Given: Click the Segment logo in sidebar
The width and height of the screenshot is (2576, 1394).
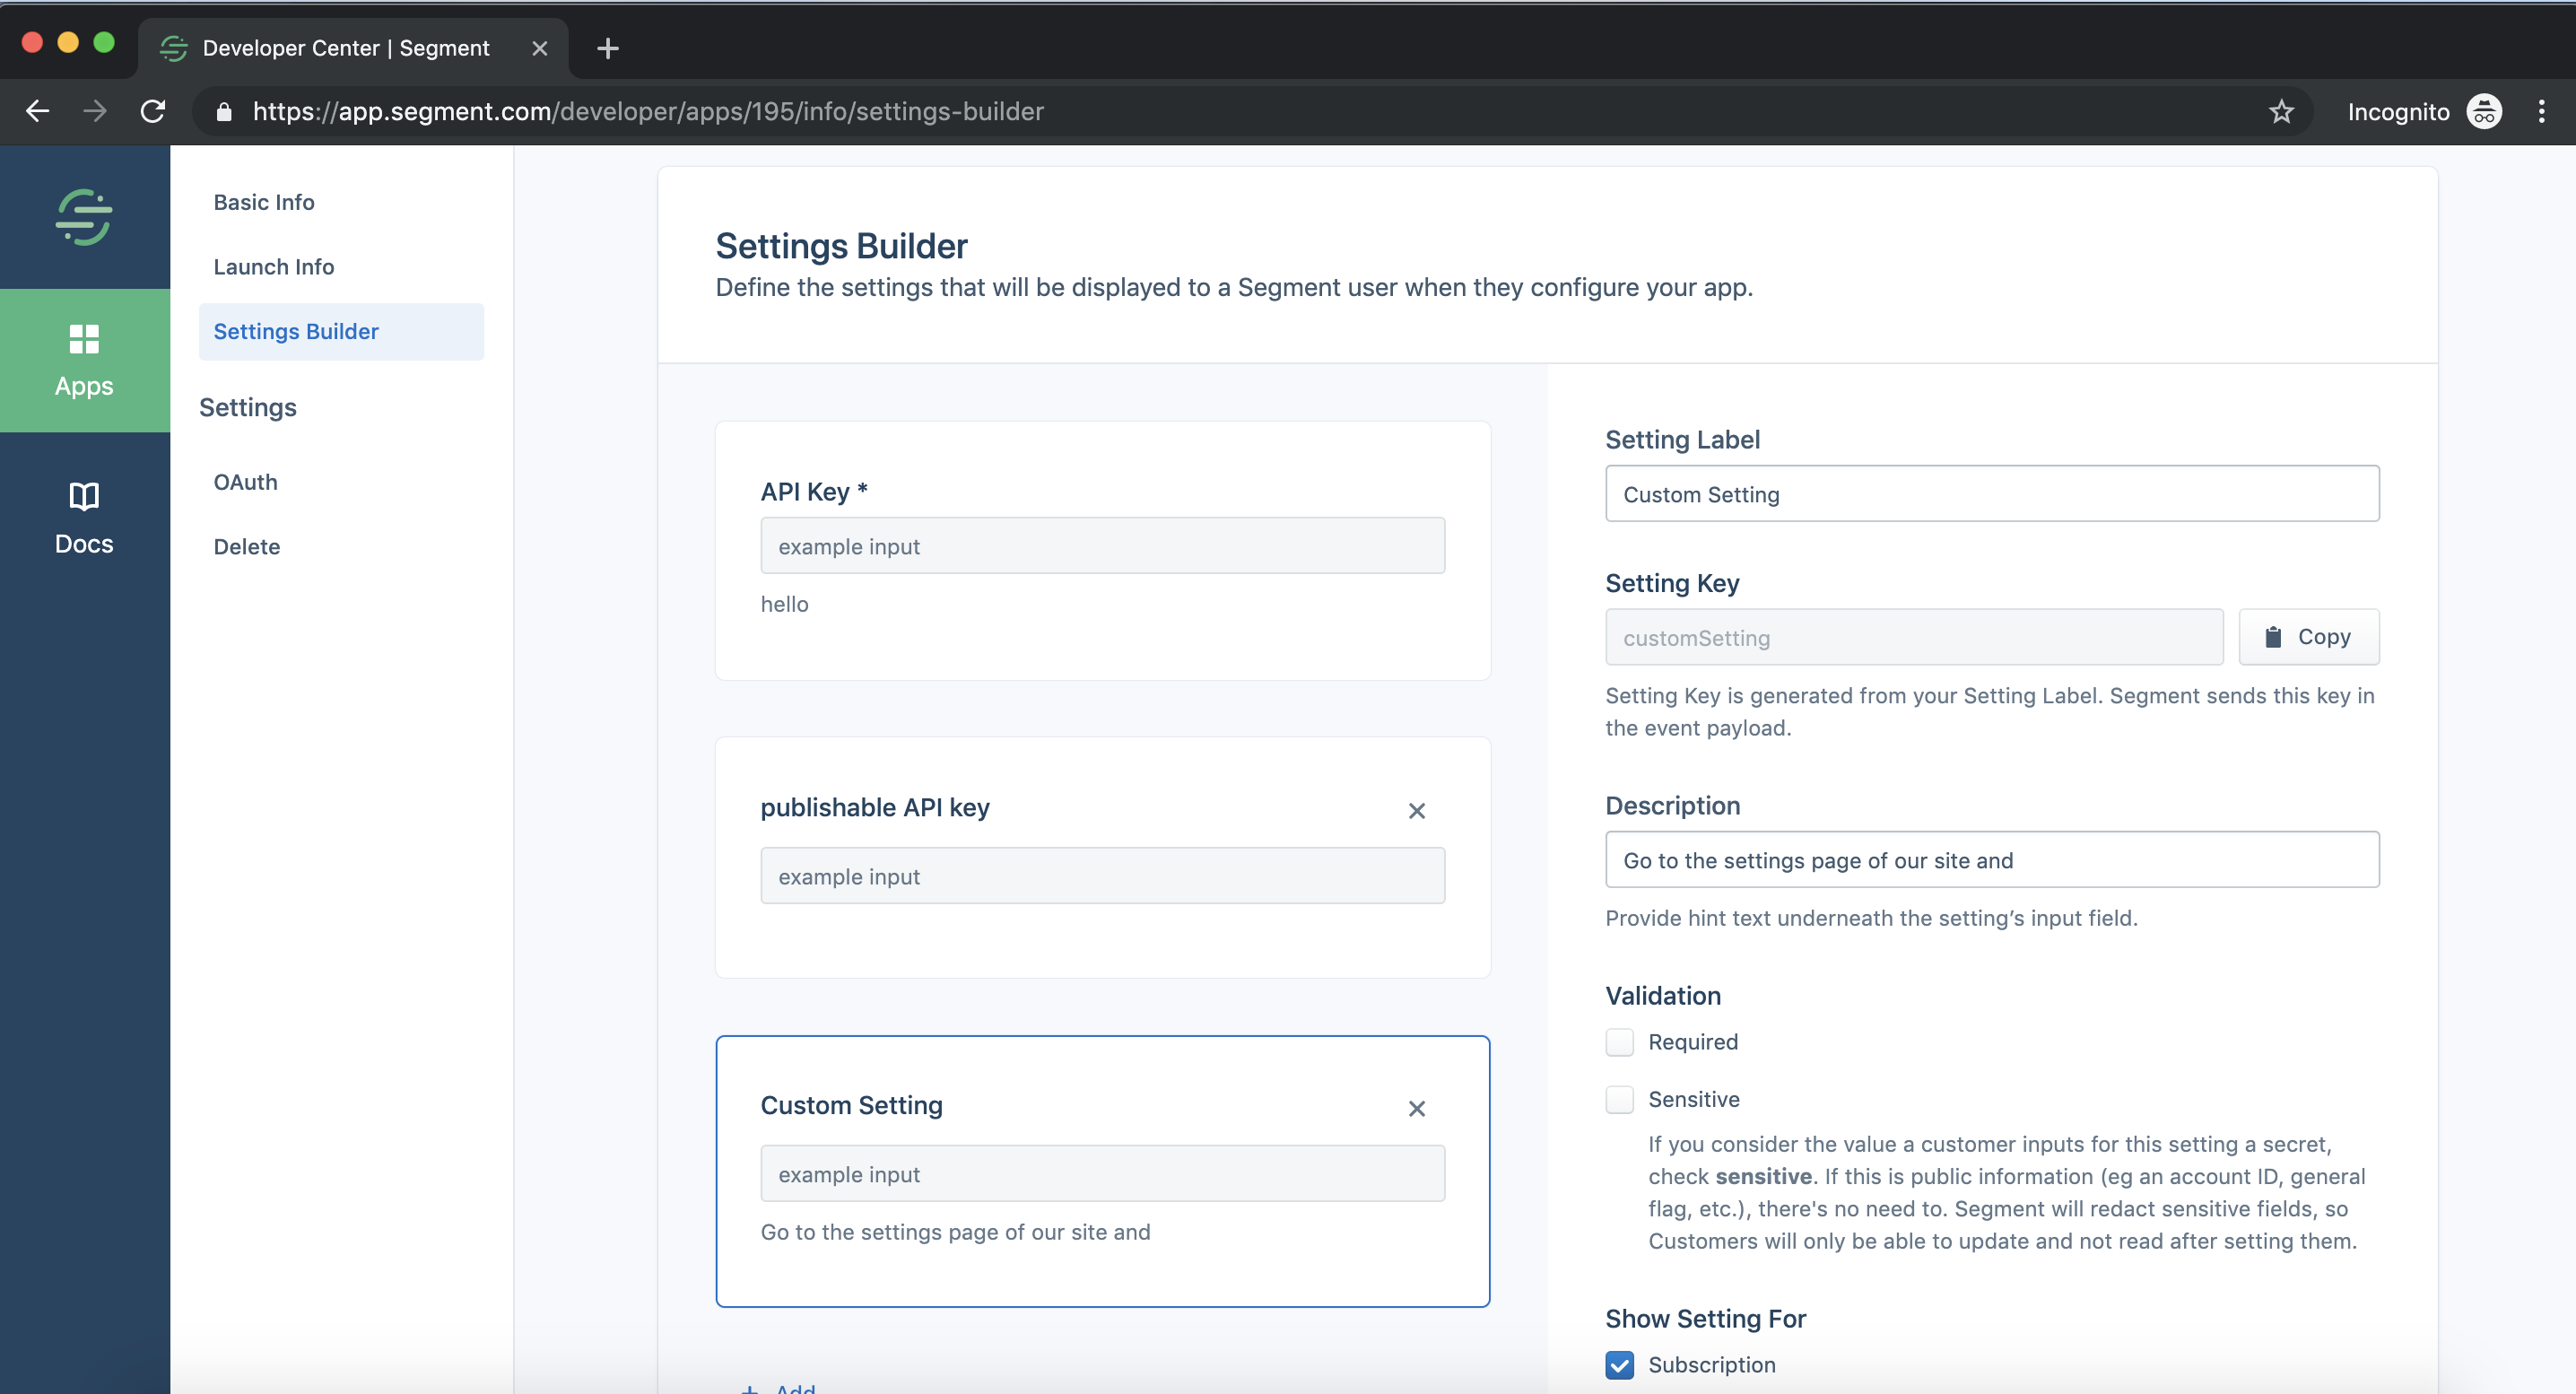Looking at the screenshot, I should coord(84,217).
